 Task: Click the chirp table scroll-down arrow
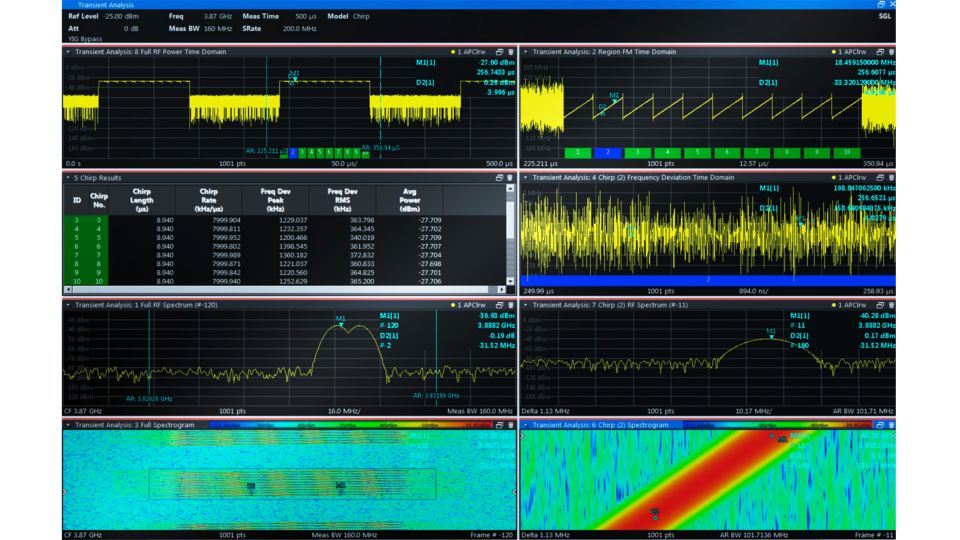pyautogui.click(x=510, y=281)
